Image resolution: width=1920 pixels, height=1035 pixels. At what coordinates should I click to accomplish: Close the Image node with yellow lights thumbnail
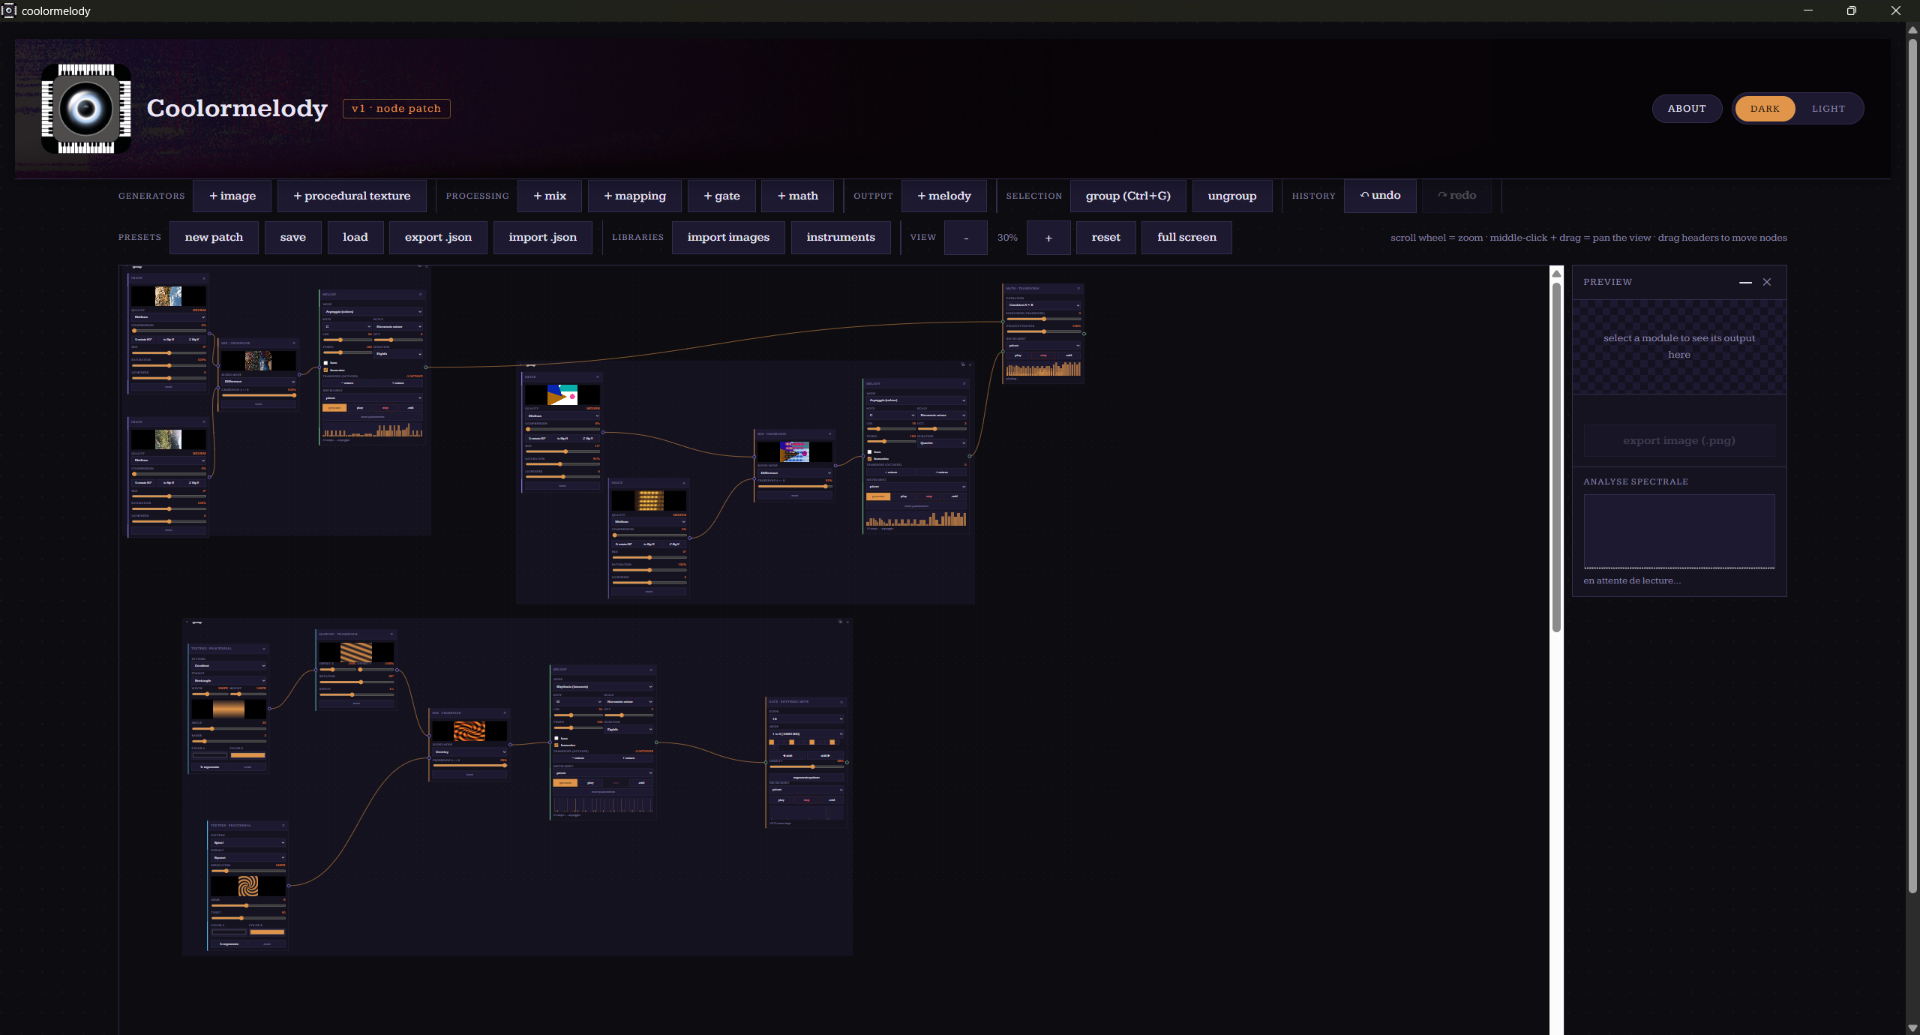coord(684,483)
